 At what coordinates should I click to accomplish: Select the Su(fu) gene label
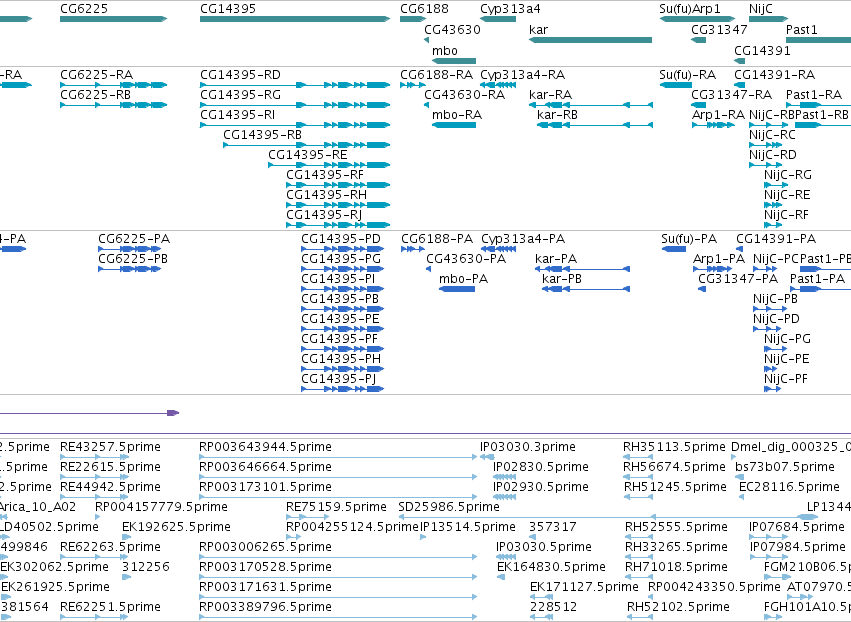tap(674, 9)
